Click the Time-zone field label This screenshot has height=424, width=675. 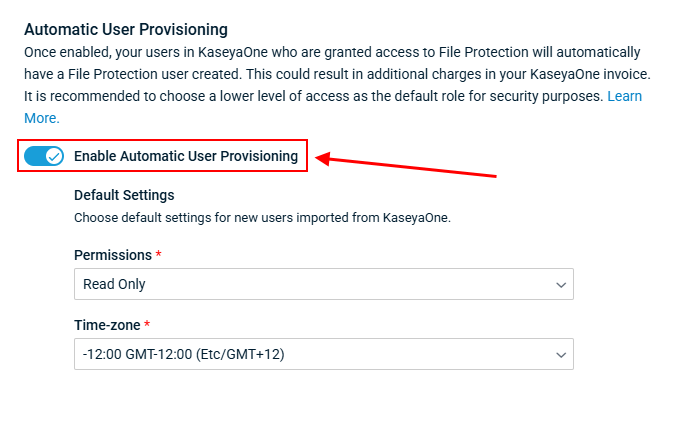click(x=108, y=325)
